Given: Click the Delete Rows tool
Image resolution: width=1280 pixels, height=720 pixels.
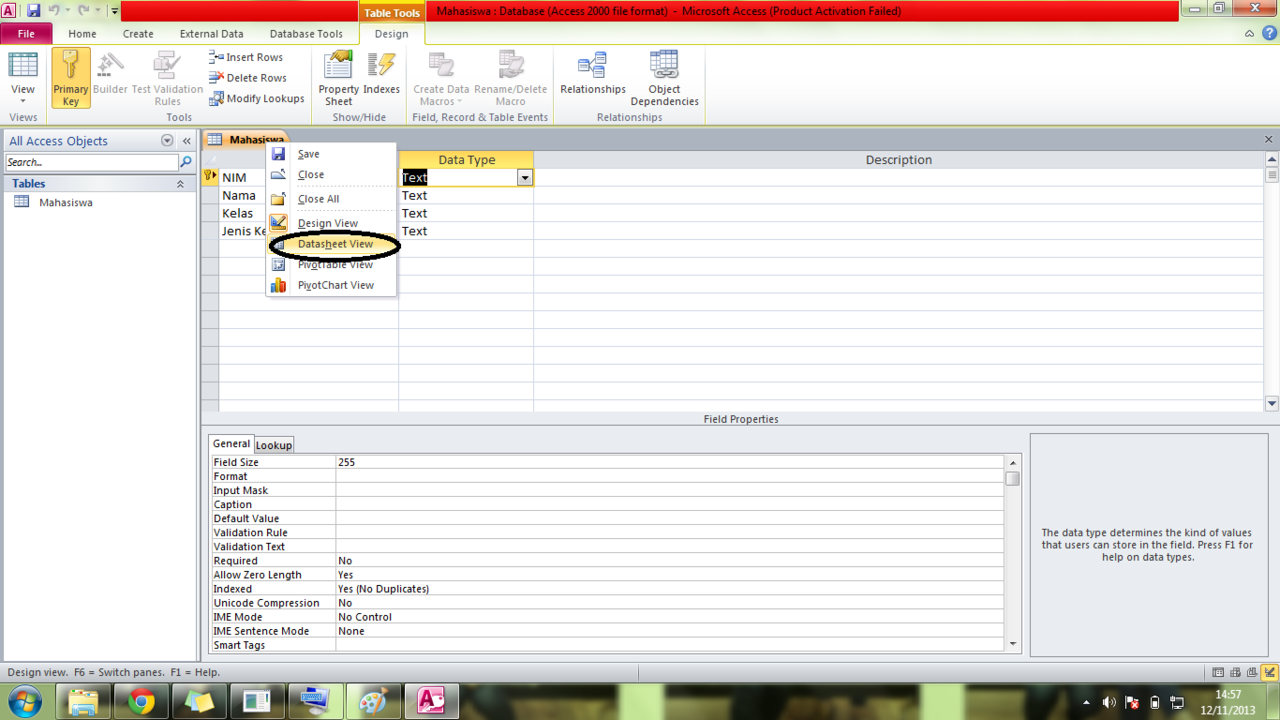Looking at the screenshot, I should pos(248,78).
